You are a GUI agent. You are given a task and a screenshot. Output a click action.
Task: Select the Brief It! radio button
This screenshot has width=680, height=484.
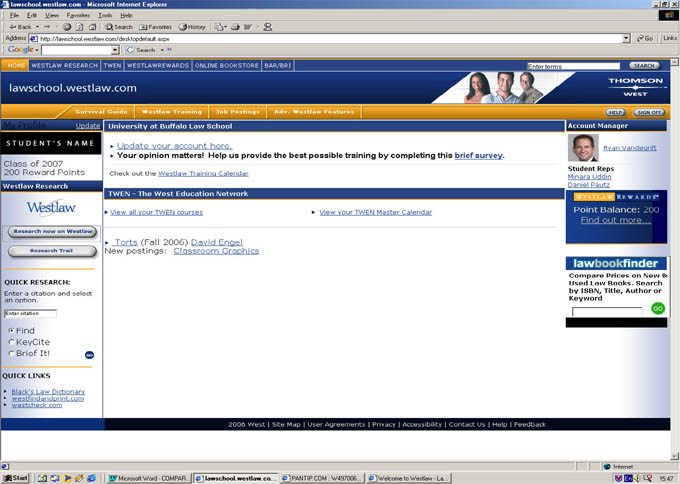pos(12,353)
